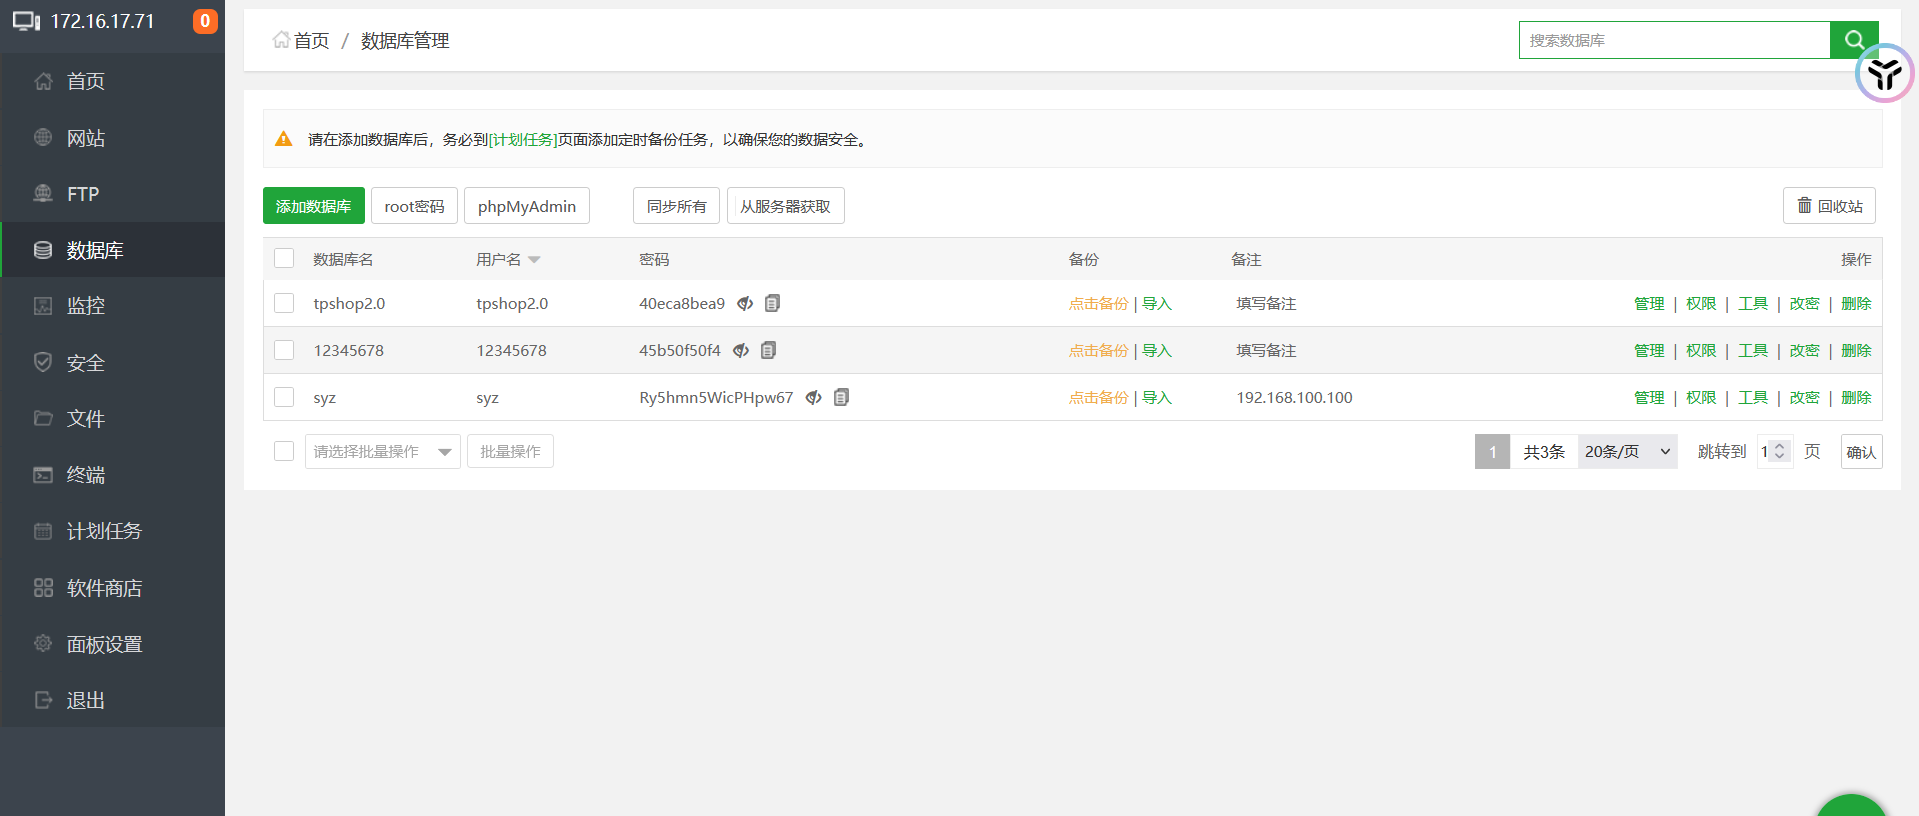
Task: Click the monitor icon beside server IP
Action: click(26, 21)
